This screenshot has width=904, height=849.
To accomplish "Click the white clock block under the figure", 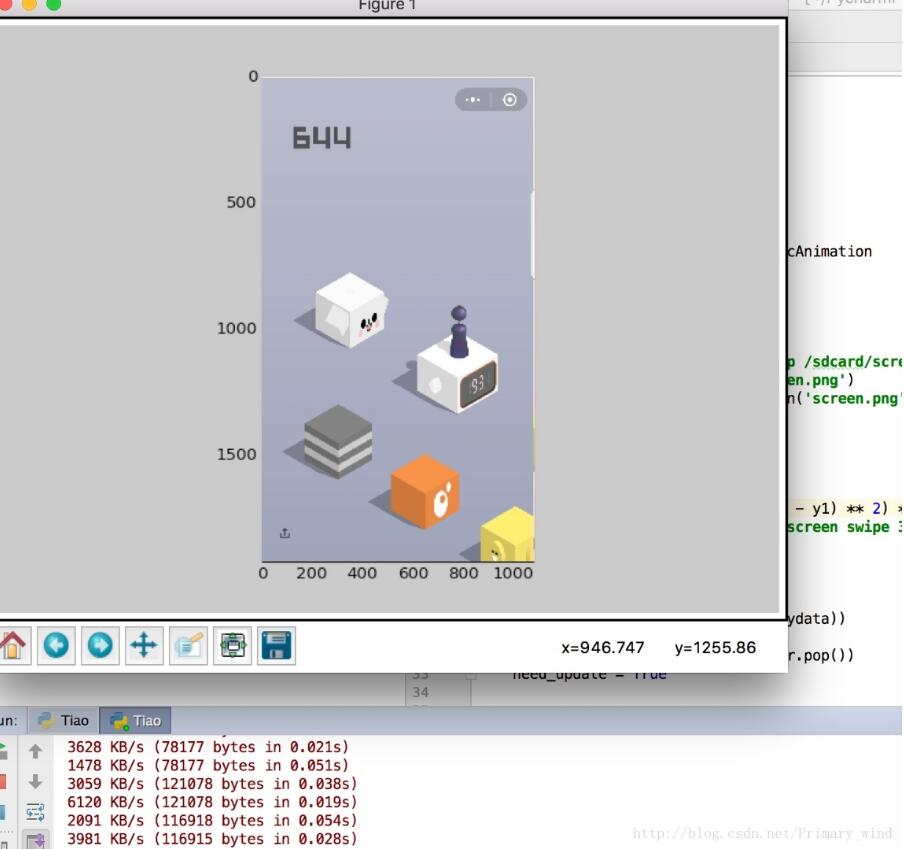I will tap(457, 376).
